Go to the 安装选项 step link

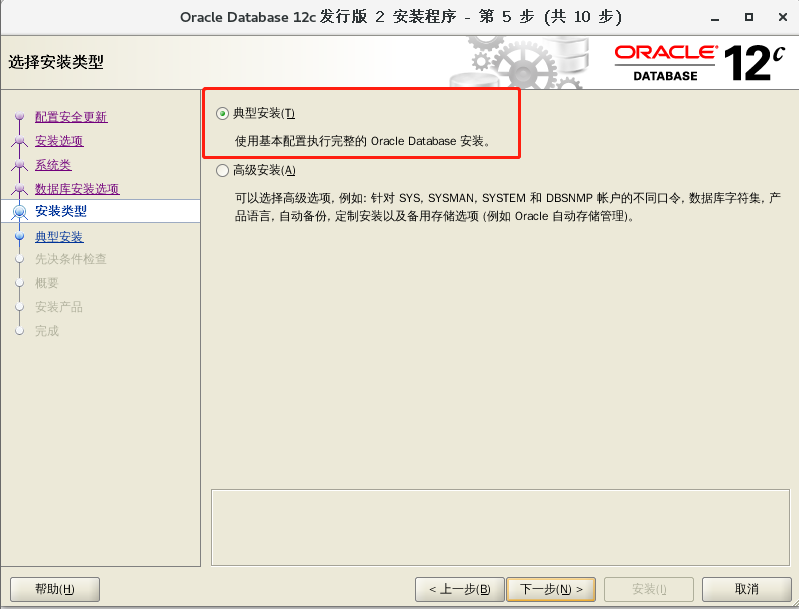(59, 141)
